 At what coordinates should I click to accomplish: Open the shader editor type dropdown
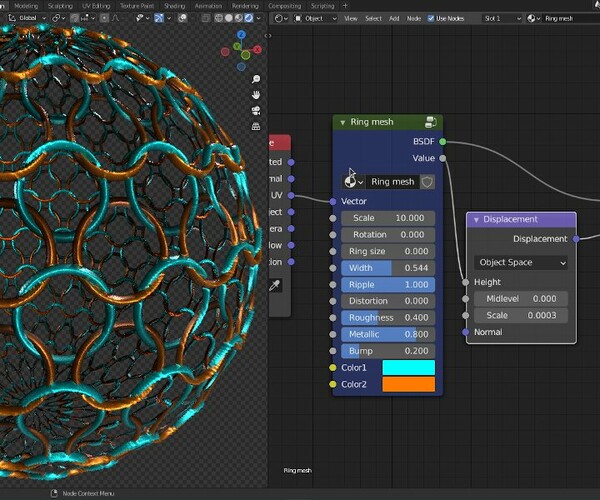pyautogui.click(x=281, y=18)
